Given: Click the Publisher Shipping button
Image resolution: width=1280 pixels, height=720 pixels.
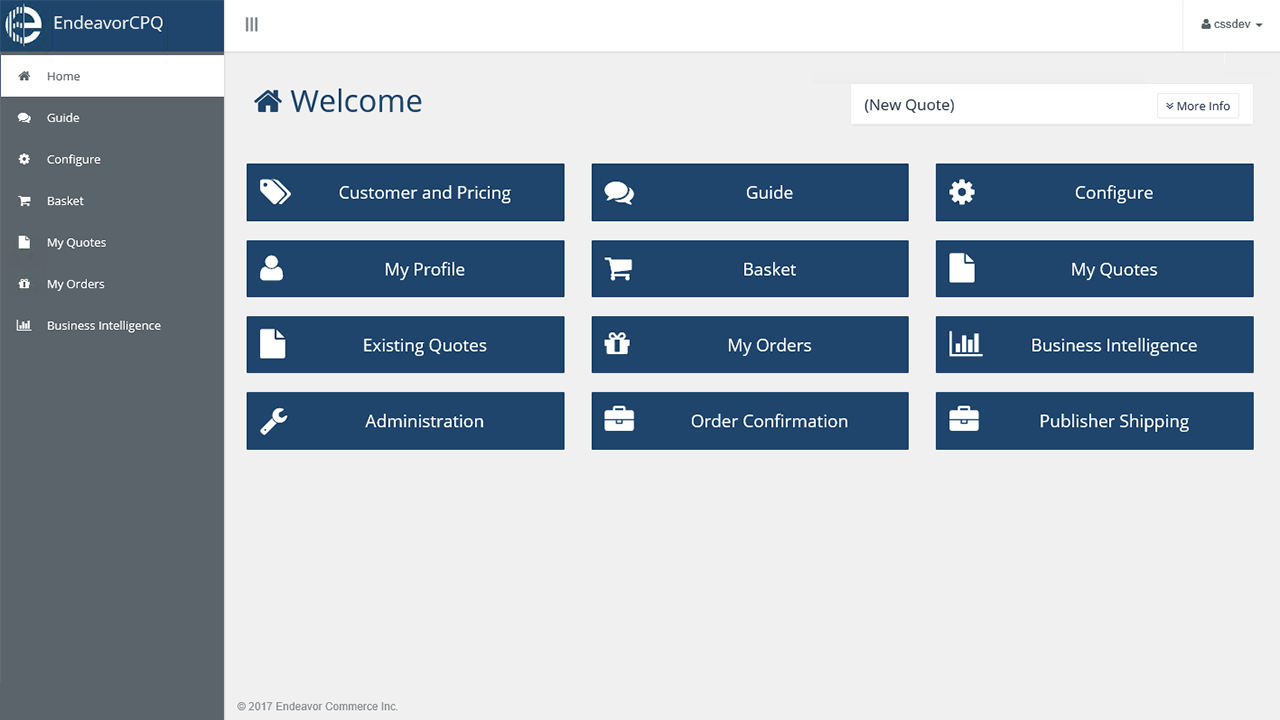Looking at the screenshot, I should click(1094, 420).
